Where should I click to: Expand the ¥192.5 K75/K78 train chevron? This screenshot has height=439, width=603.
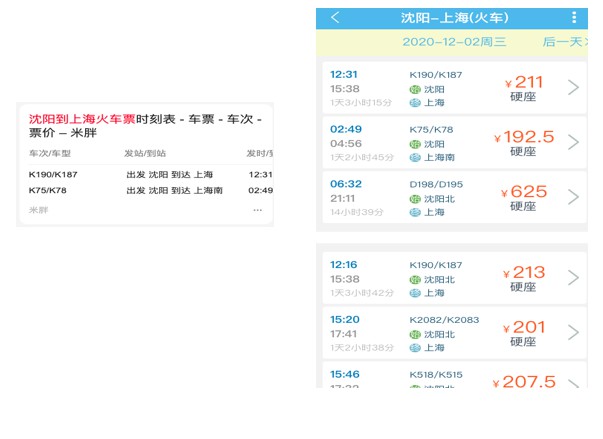[573, 142]
